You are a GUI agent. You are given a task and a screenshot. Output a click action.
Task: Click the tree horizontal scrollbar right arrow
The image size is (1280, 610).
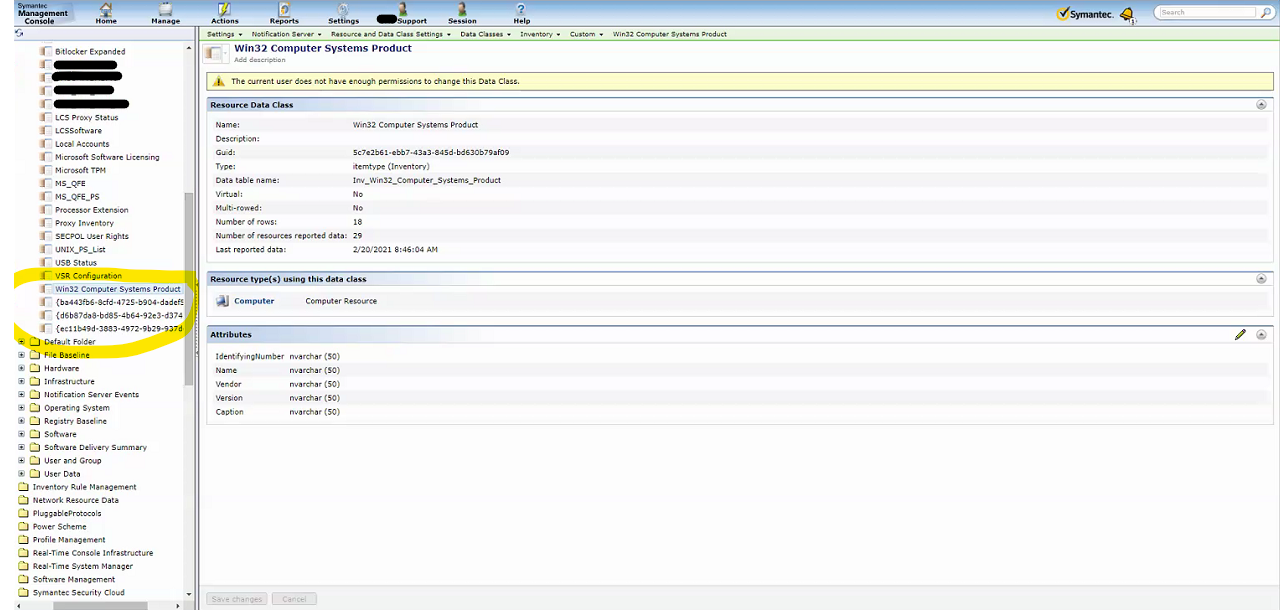point(180,605)
